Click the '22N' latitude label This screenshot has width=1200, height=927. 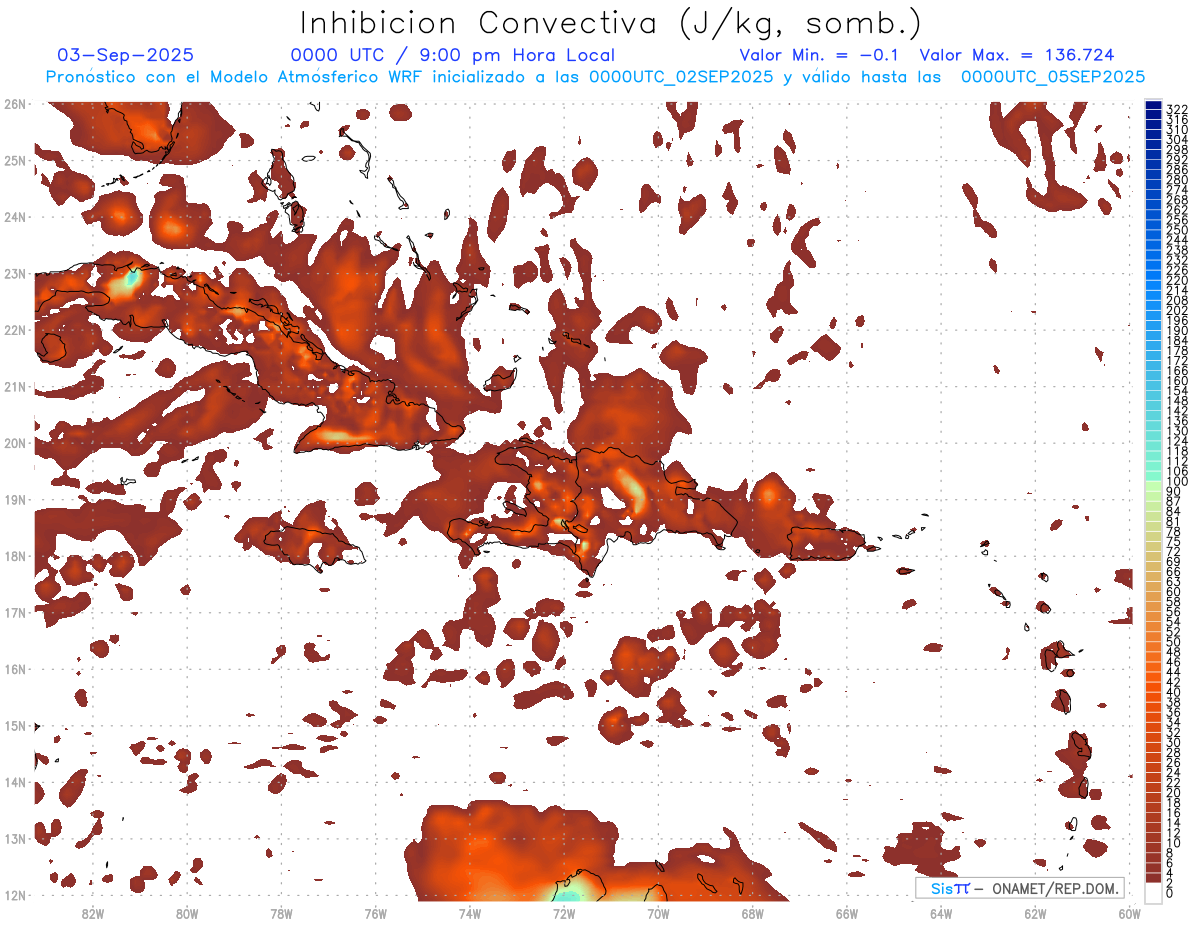click(15, 330)
